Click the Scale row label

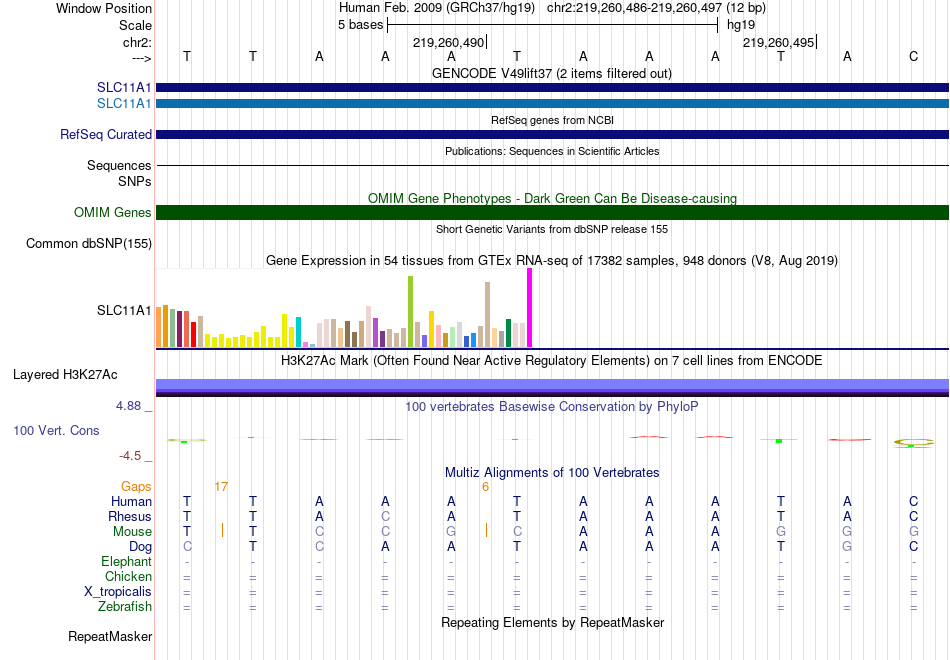click(135, 25)
